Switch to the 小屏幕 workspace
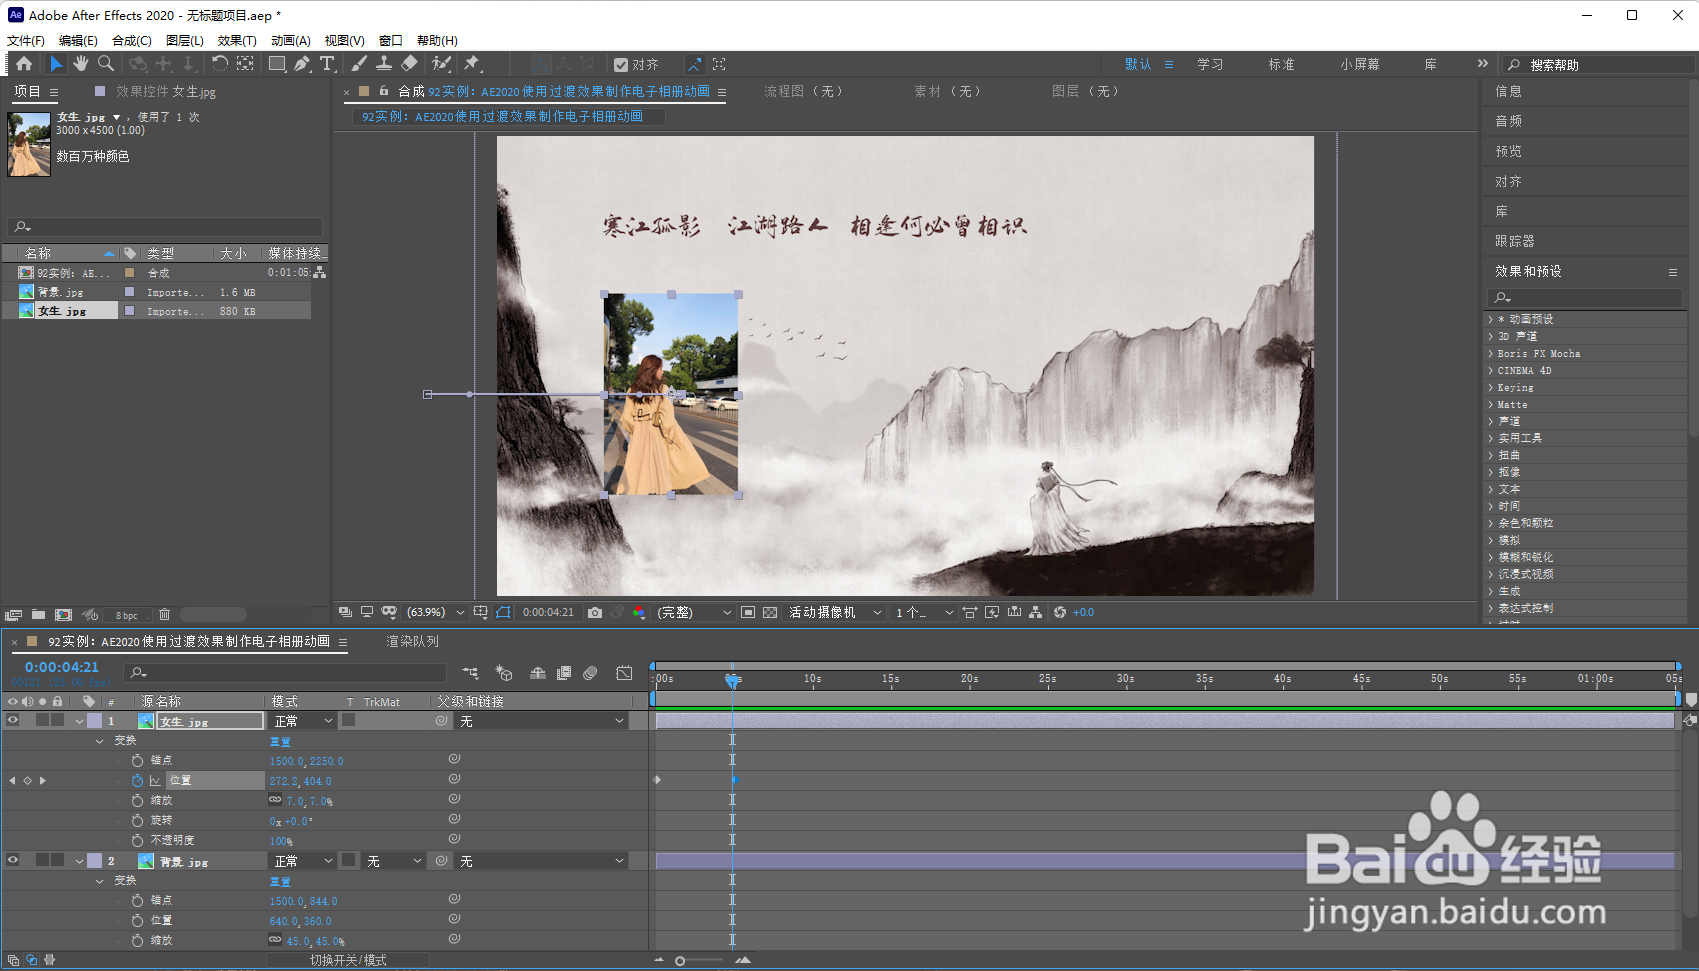The image size is (1699, 971). (1360, 64)
